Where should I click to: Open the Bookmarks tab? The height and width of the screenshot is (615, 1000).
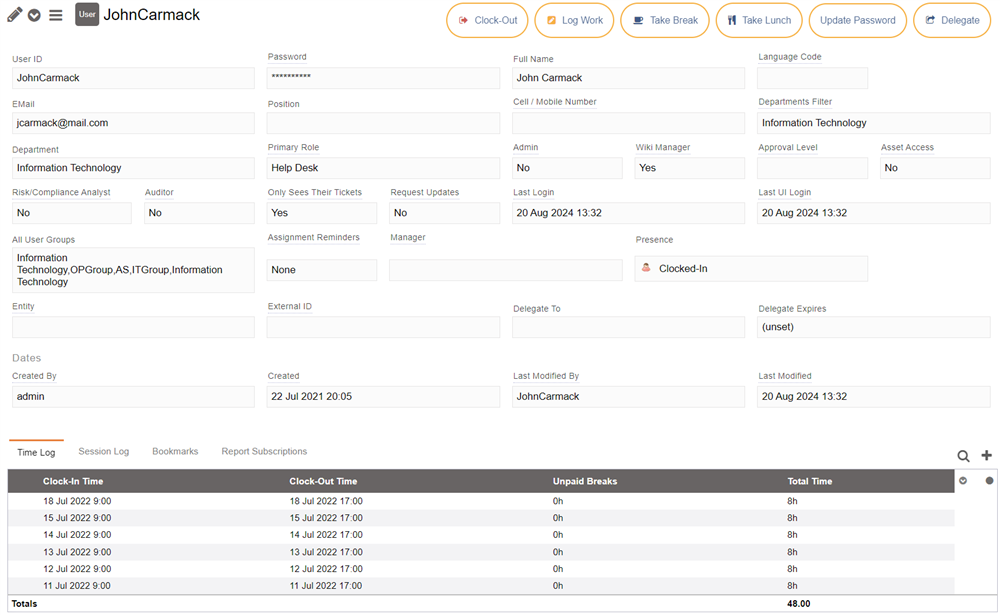(x=175, y=452)
